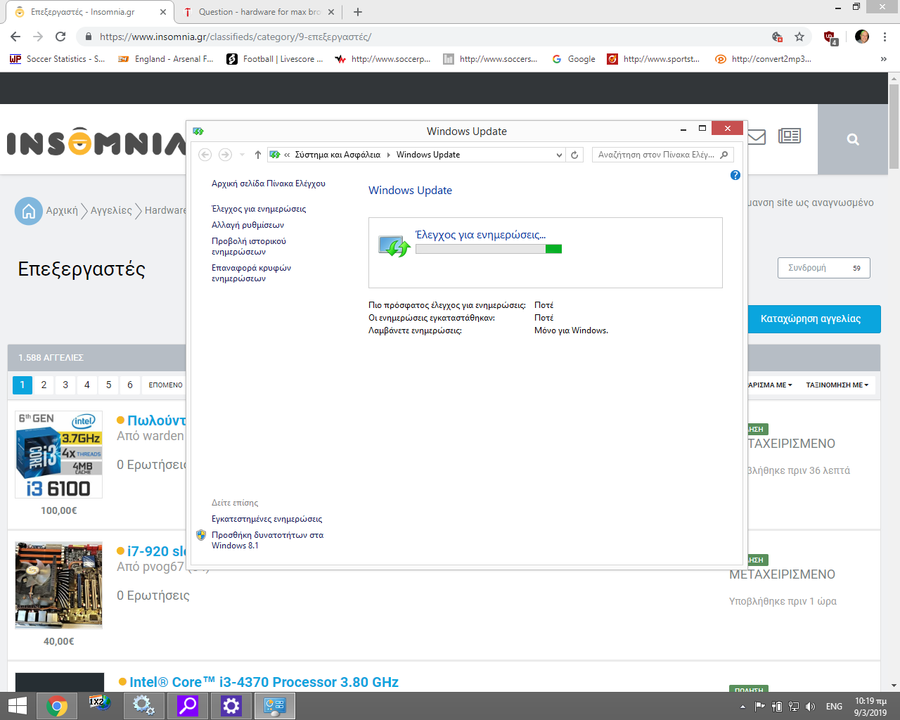Image resolution: width=900 pixels, height=720 pixels.
Task: Click the Windows Update title bar icon
Action: (199, 131)
